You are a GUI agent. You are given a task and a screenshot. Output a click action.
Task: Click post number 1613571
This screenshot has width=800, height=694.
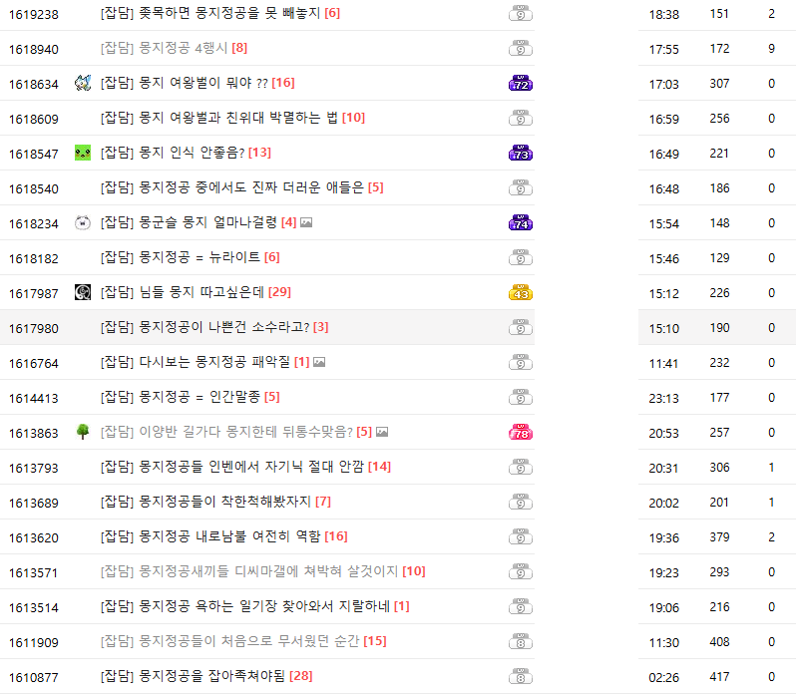[34, 573]
